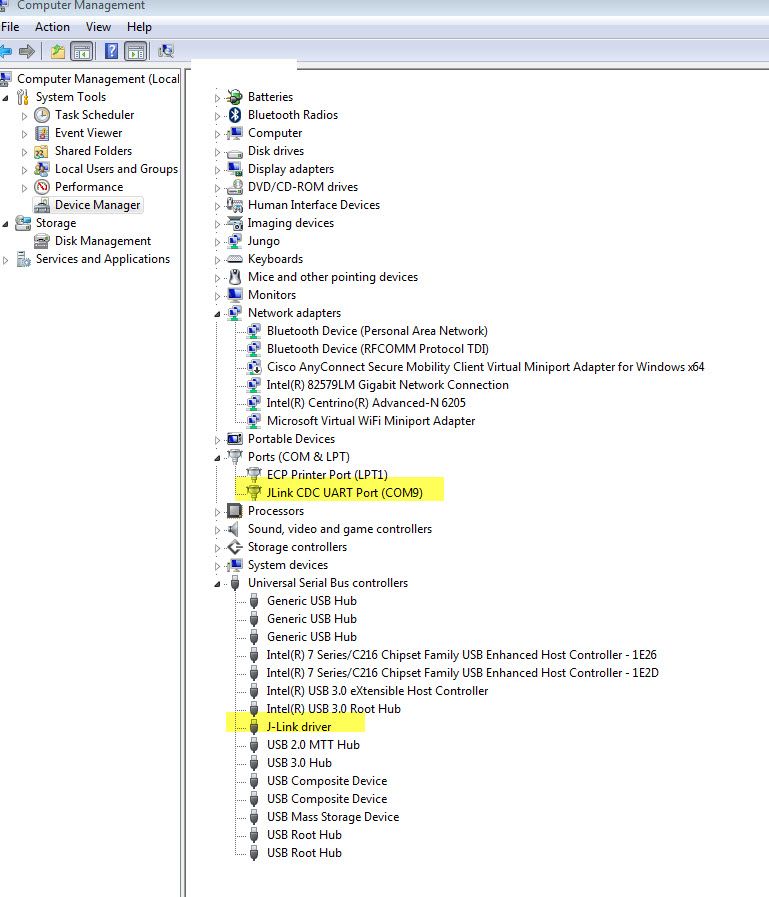Select Intel(R) Centrino(R) Advanced-N 6205
Image resolution: width=769 pixels, height=897 pixels.
(x=366, y=403)
